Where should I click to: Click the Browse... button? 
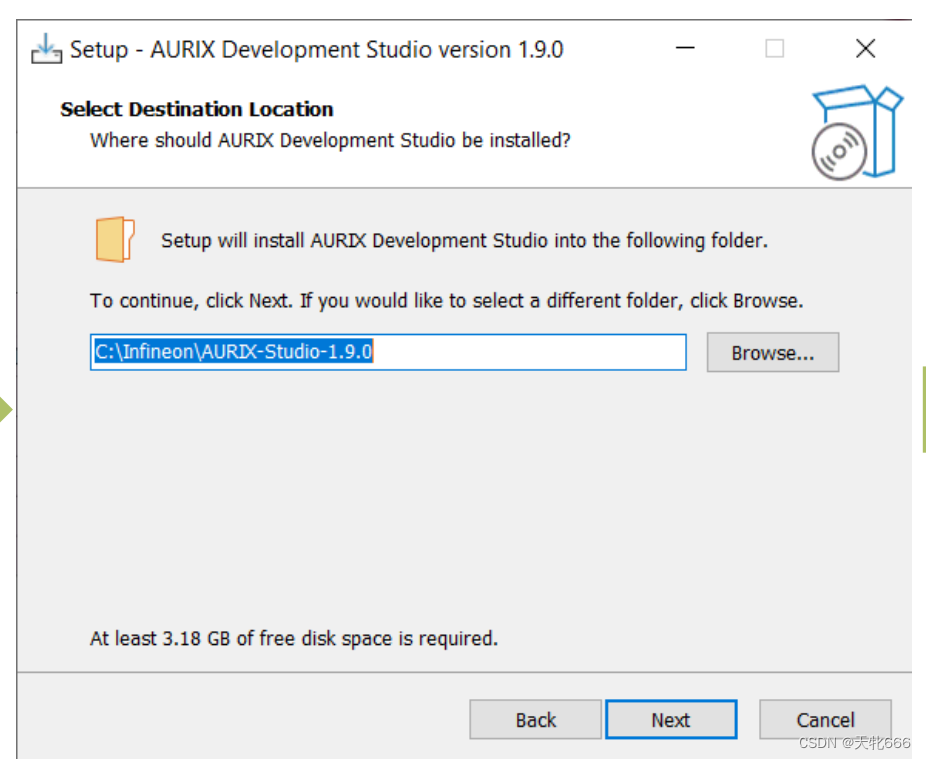(x=772, y=352)
